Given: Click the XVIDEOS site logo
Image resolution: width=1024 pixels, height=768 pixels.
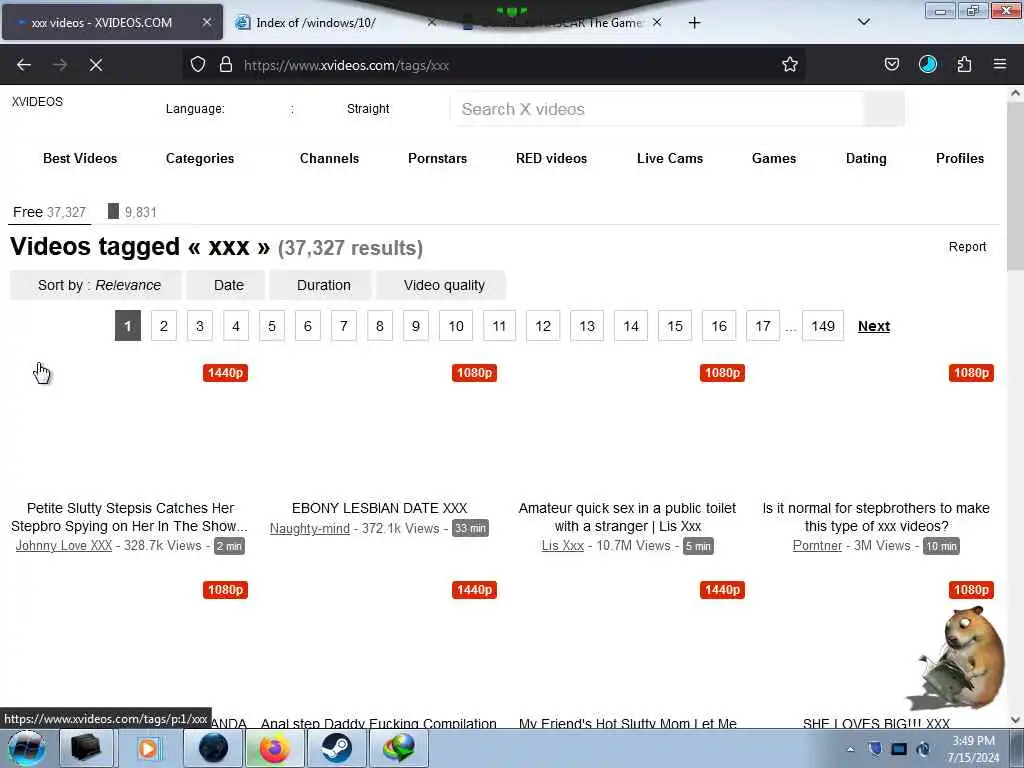Looking at the screenshot, I should 37,102.
